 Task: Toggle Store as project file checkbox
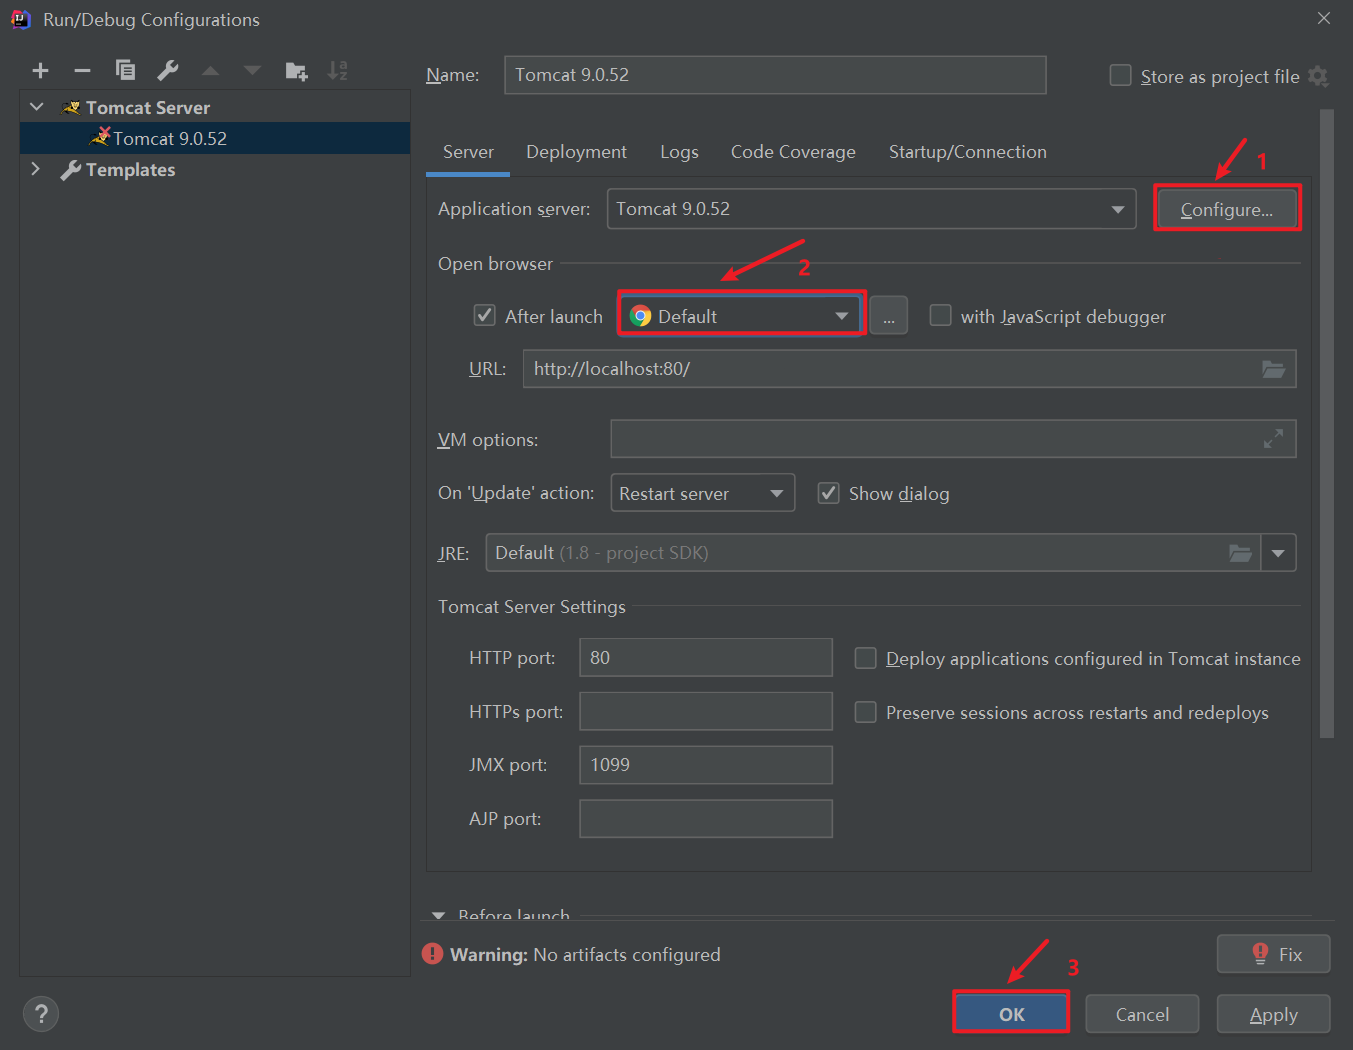(x=1121, y=76)
